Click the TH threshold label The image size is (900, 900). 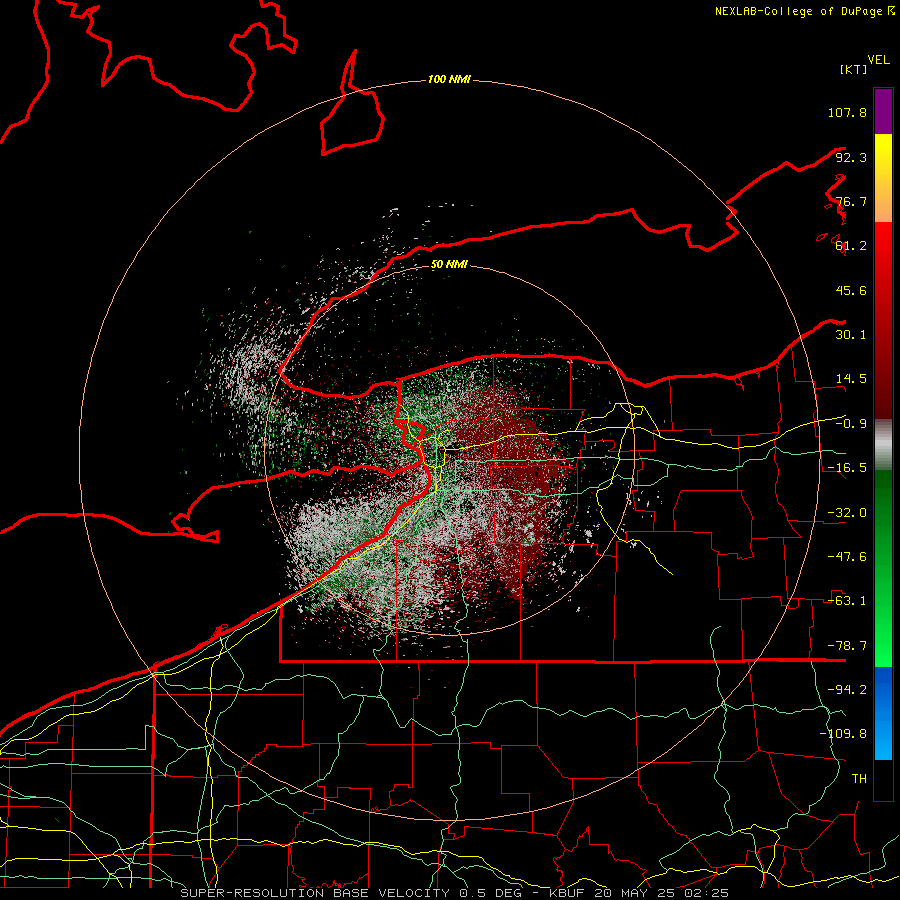point(859,779)
